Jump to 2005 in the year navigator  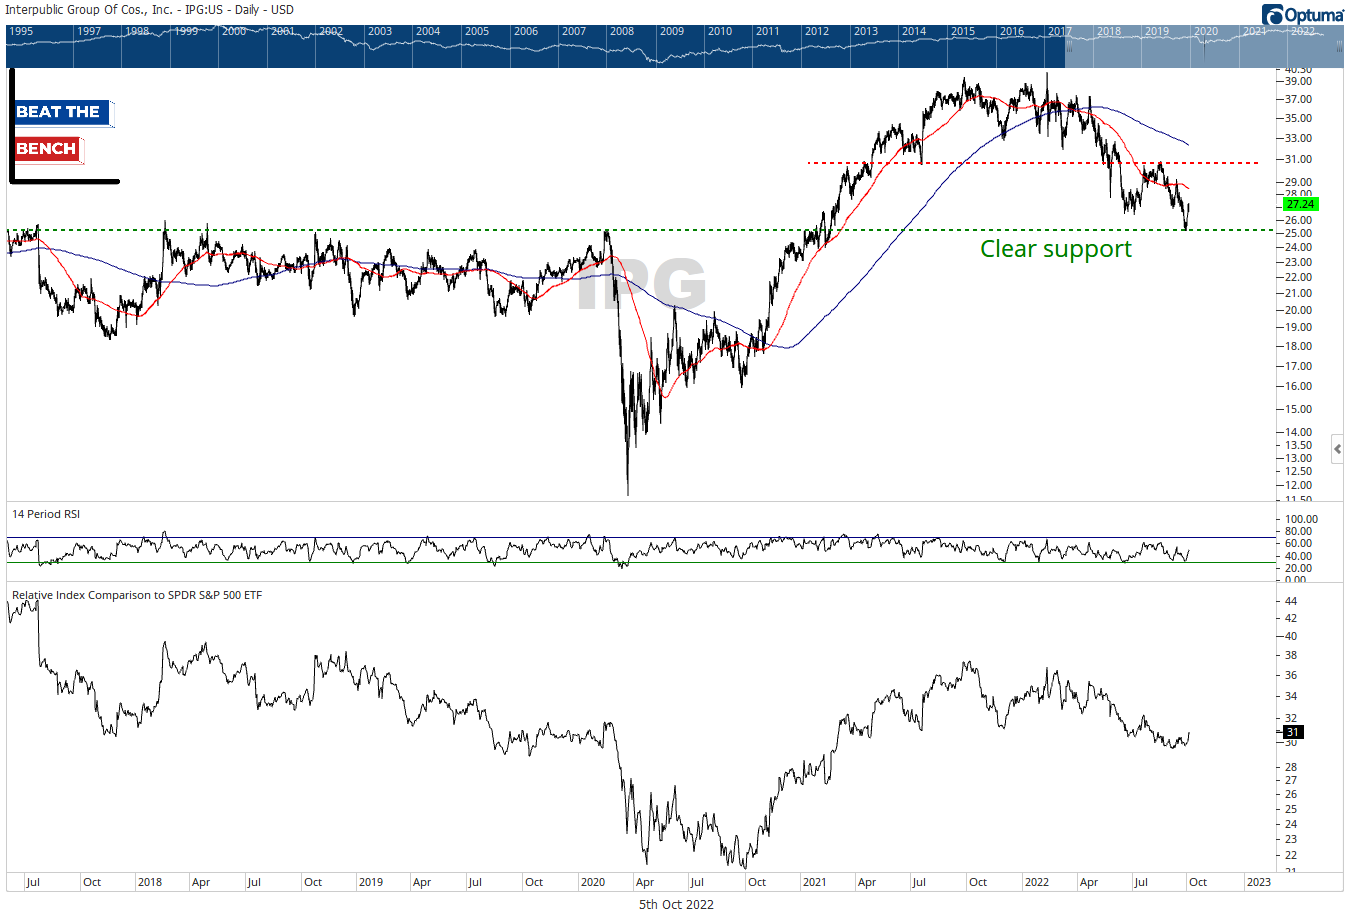click(477, 31)
